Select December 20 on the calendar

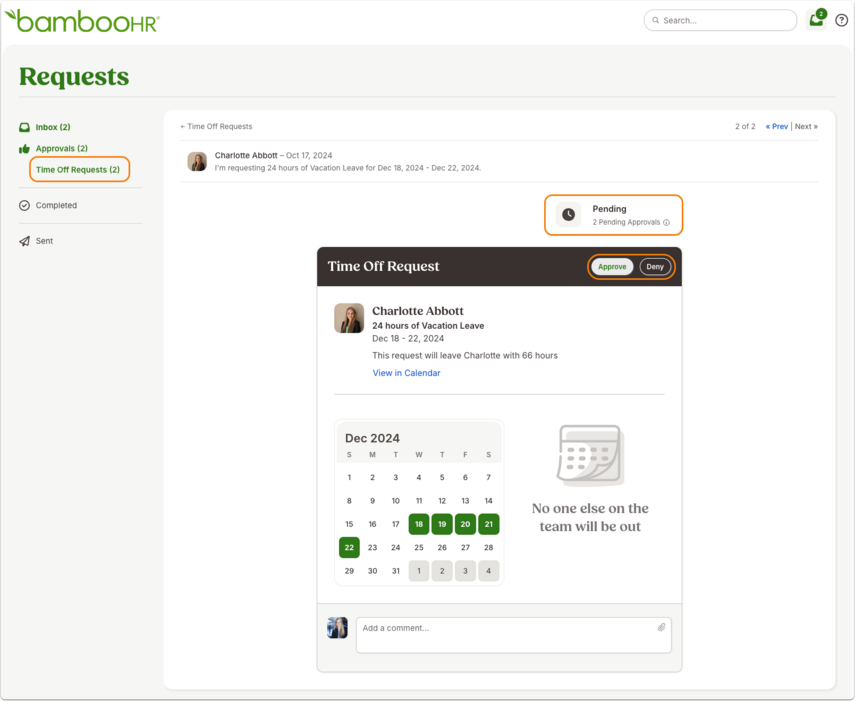click(465, 524)
